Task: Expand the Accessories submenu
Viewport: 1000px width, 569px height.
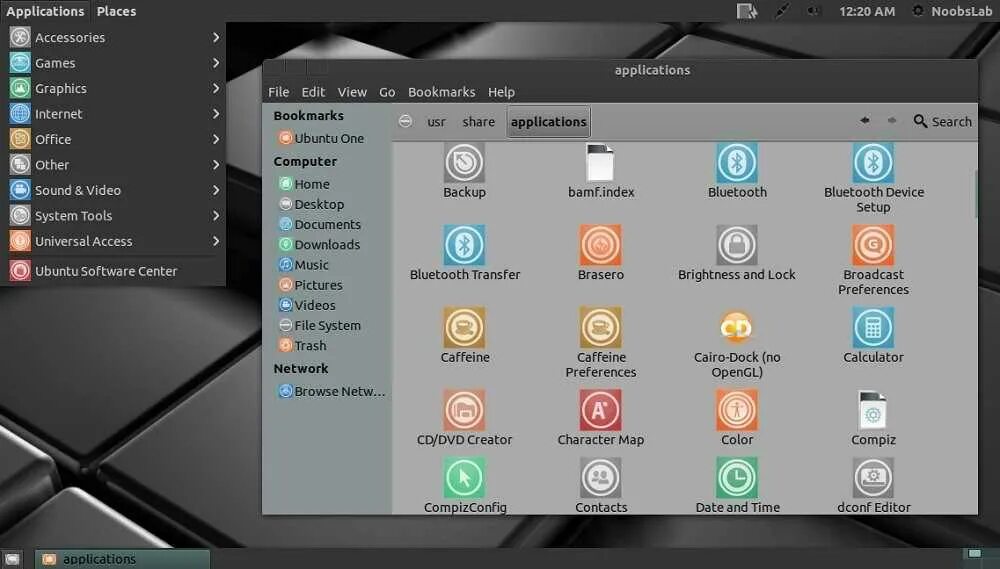Action: pos(115,38)
